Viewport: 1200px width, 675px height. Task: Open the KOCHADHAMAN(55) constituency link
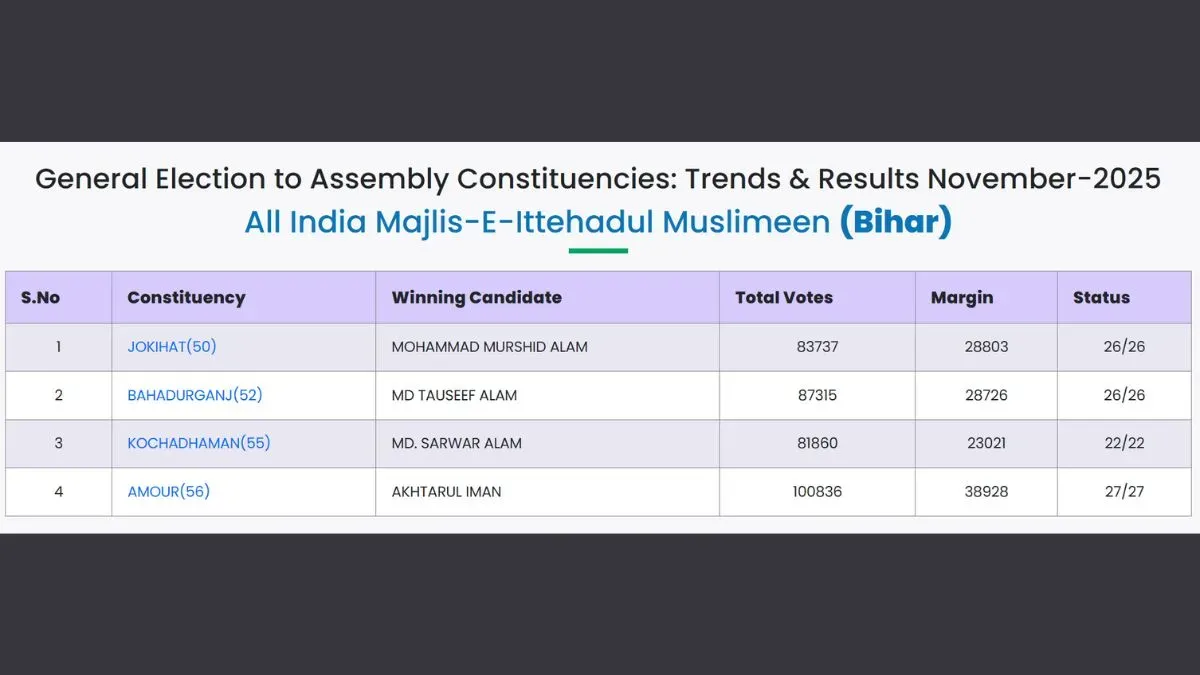coord(198,443)
